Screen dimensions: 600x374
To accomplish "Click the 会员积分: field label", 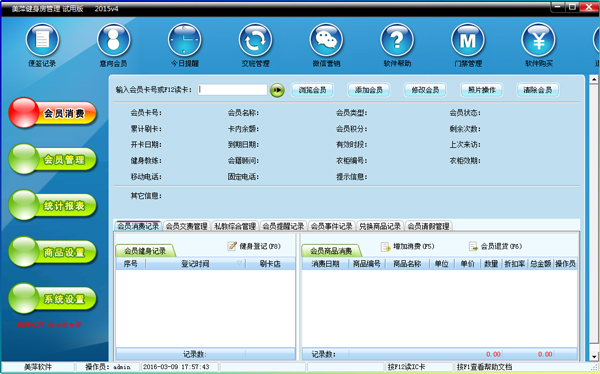I will click(x=352, y=129).
